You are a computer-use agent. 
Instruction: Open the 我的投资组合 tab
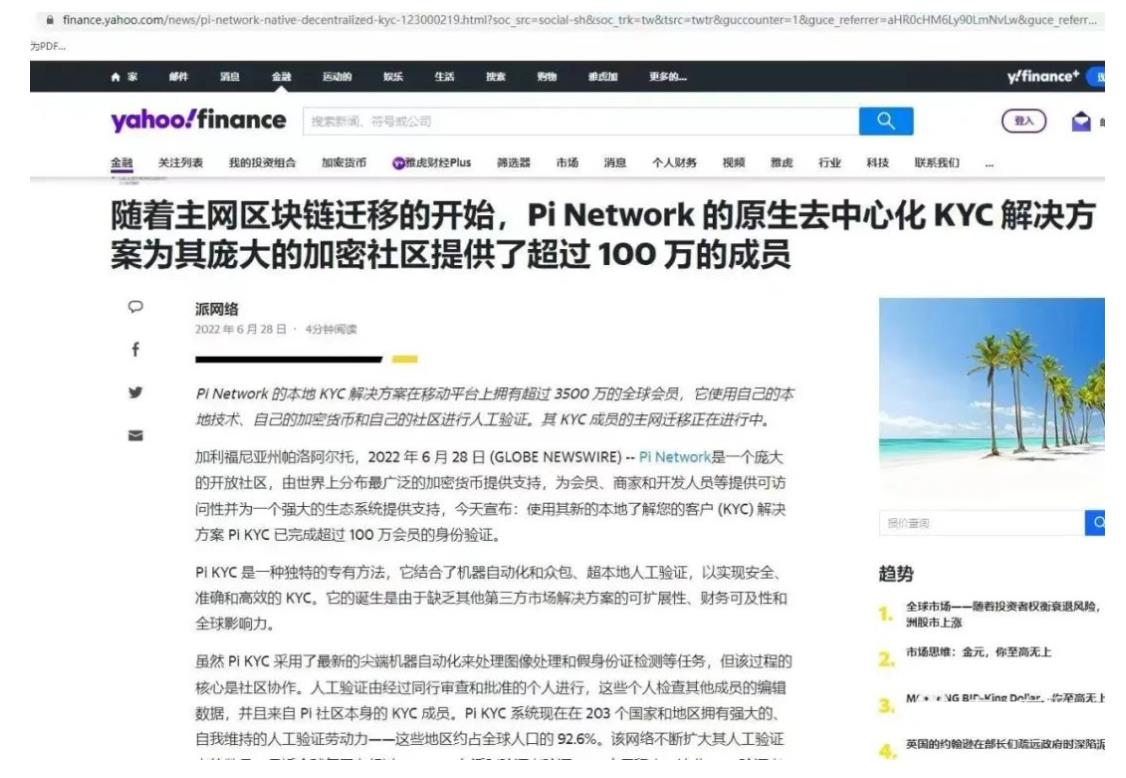pyautogui.click(x=262, y=163)
